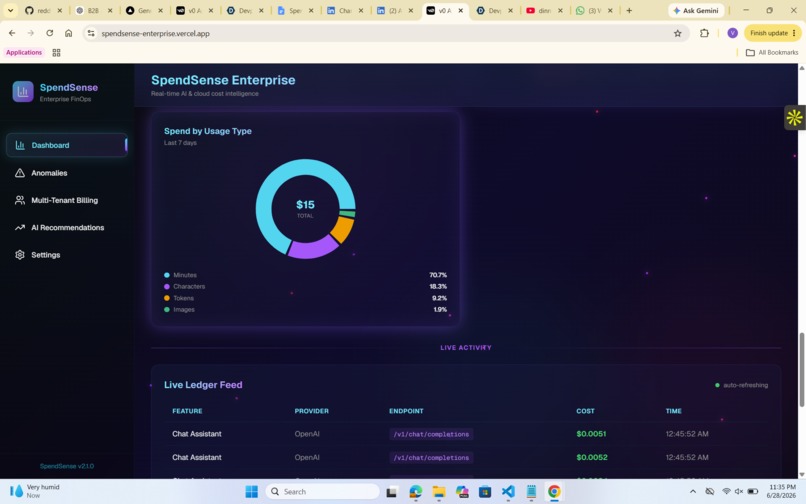Open the weather widget Very humid

point(35,491)
